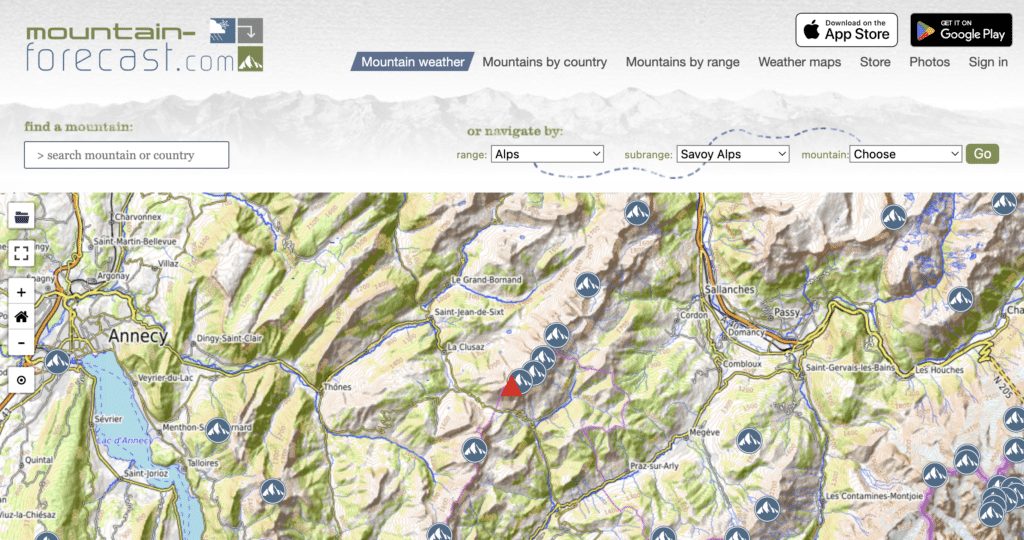The width and height of the screenshot is (1024, 540).
Task: Zoom out of the map
Action: [22, 342]
